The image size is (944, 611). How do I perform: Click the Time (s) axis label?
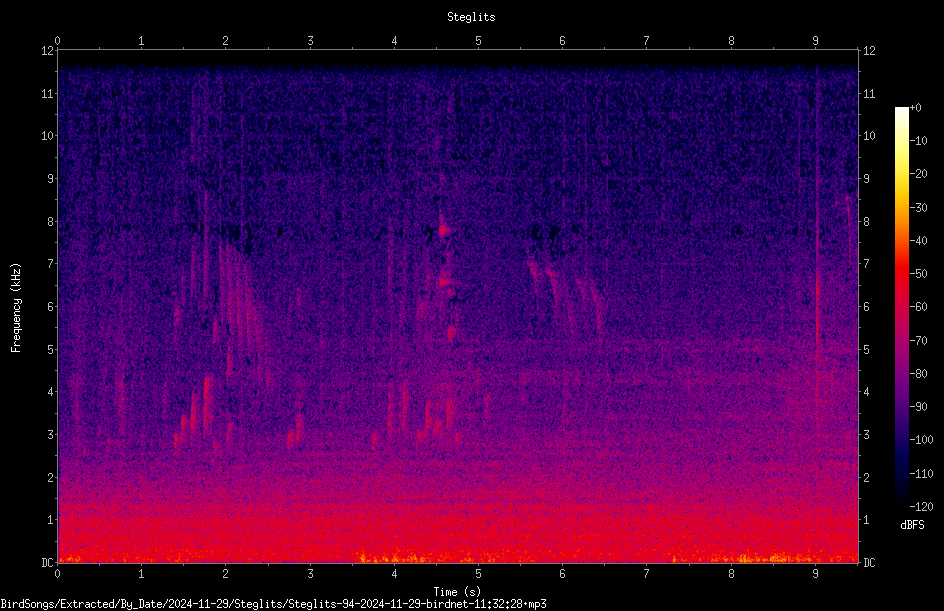[x=457, y=592]
